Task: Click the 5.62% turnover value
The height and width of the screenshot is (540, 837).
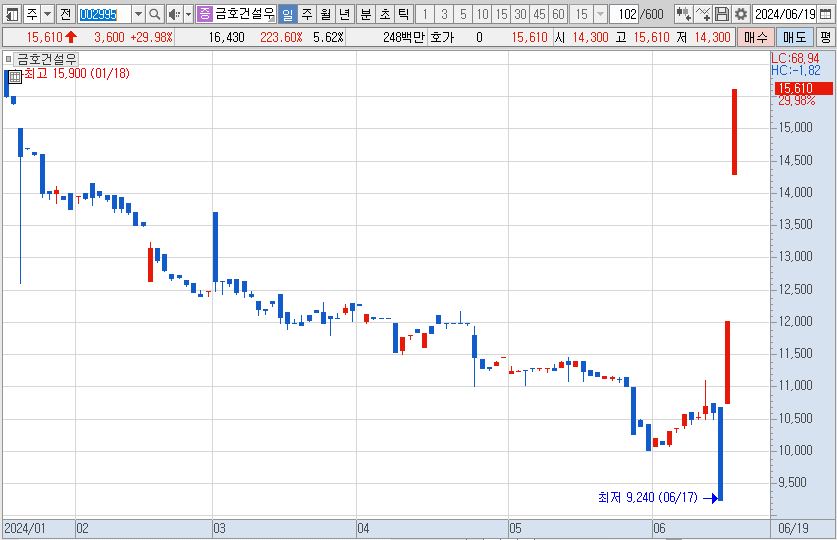Action: pos(328,37)
